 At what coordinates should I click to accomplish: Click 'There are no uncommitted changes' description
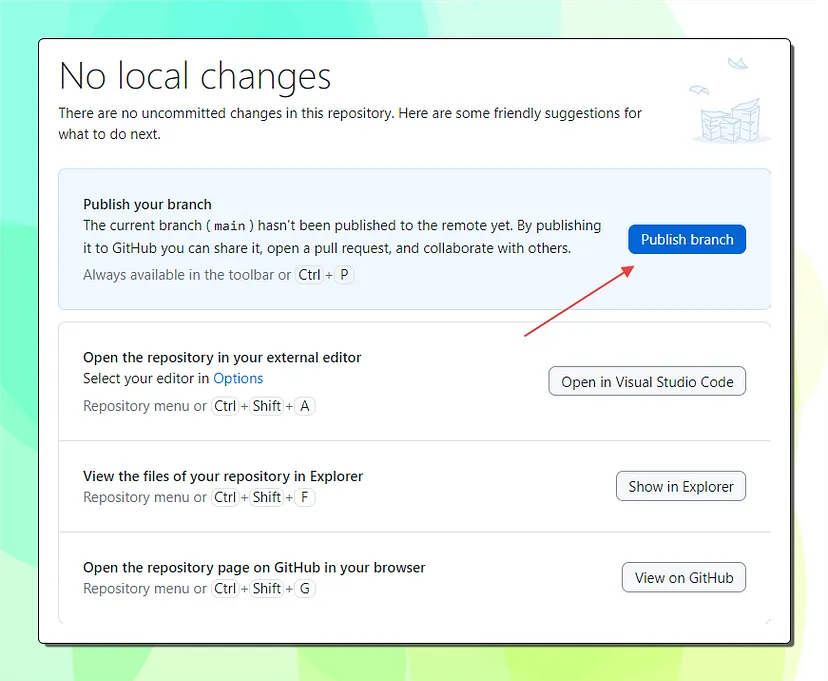pos(350,124)
